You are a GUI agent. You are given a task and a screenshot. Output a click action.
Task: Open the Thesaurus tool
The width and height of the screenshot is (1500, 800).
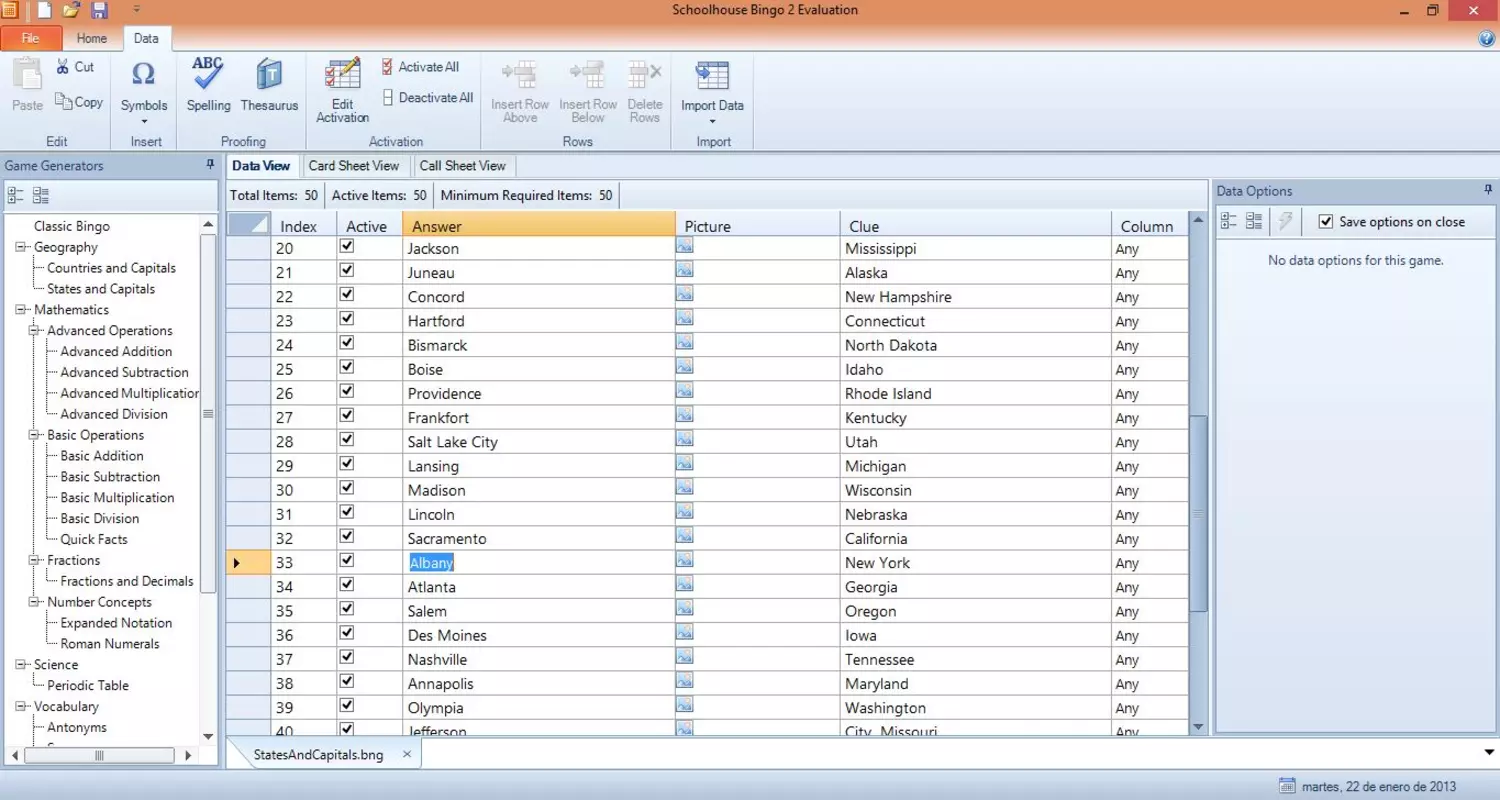pyautogui.click(x=269, y=85)
